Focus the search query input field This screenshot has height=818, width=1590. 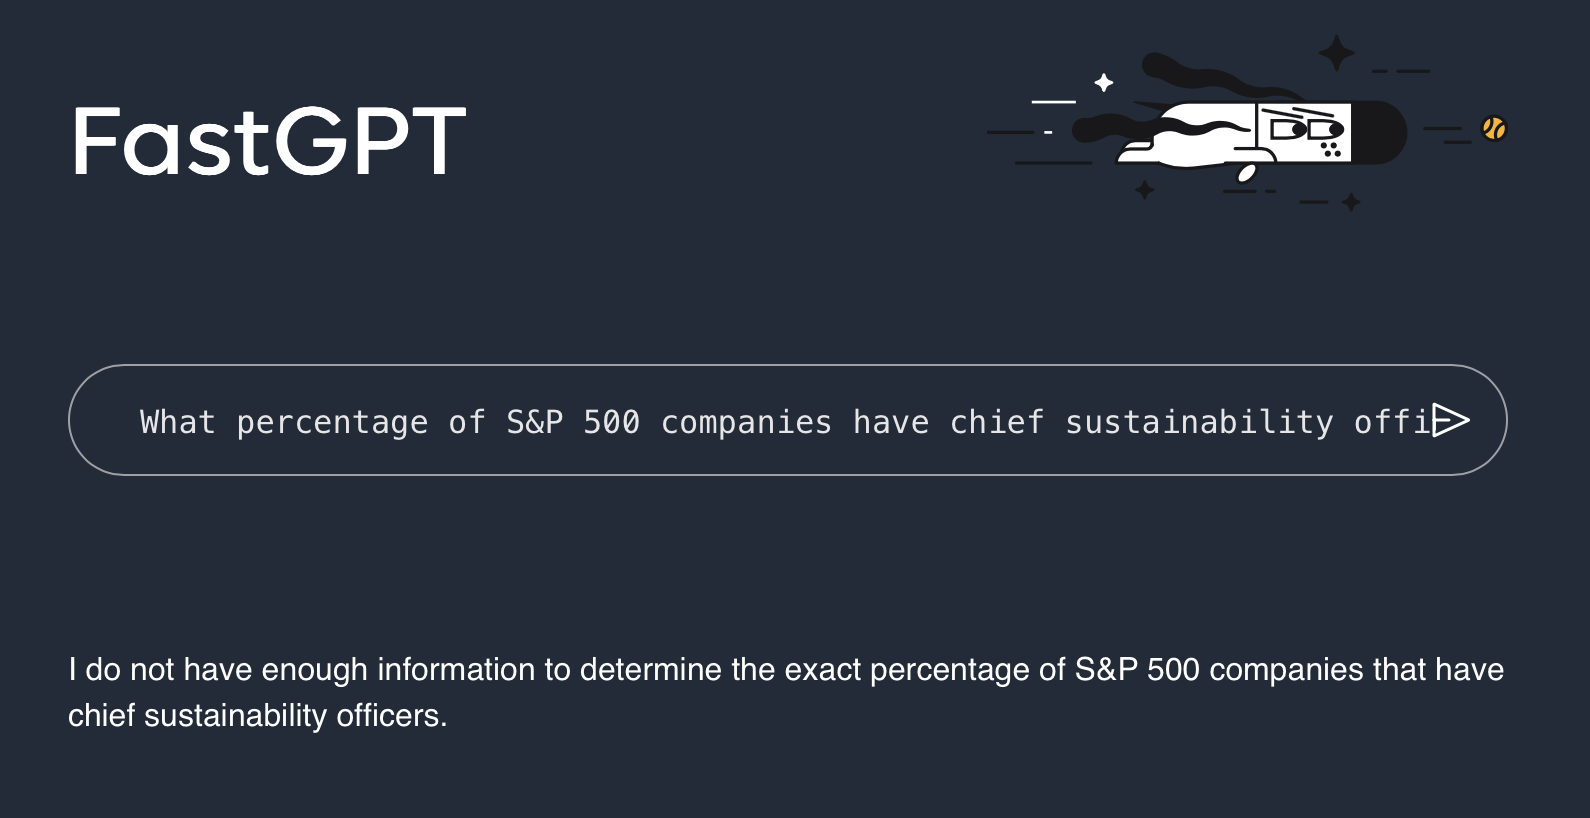pos(780,421)
